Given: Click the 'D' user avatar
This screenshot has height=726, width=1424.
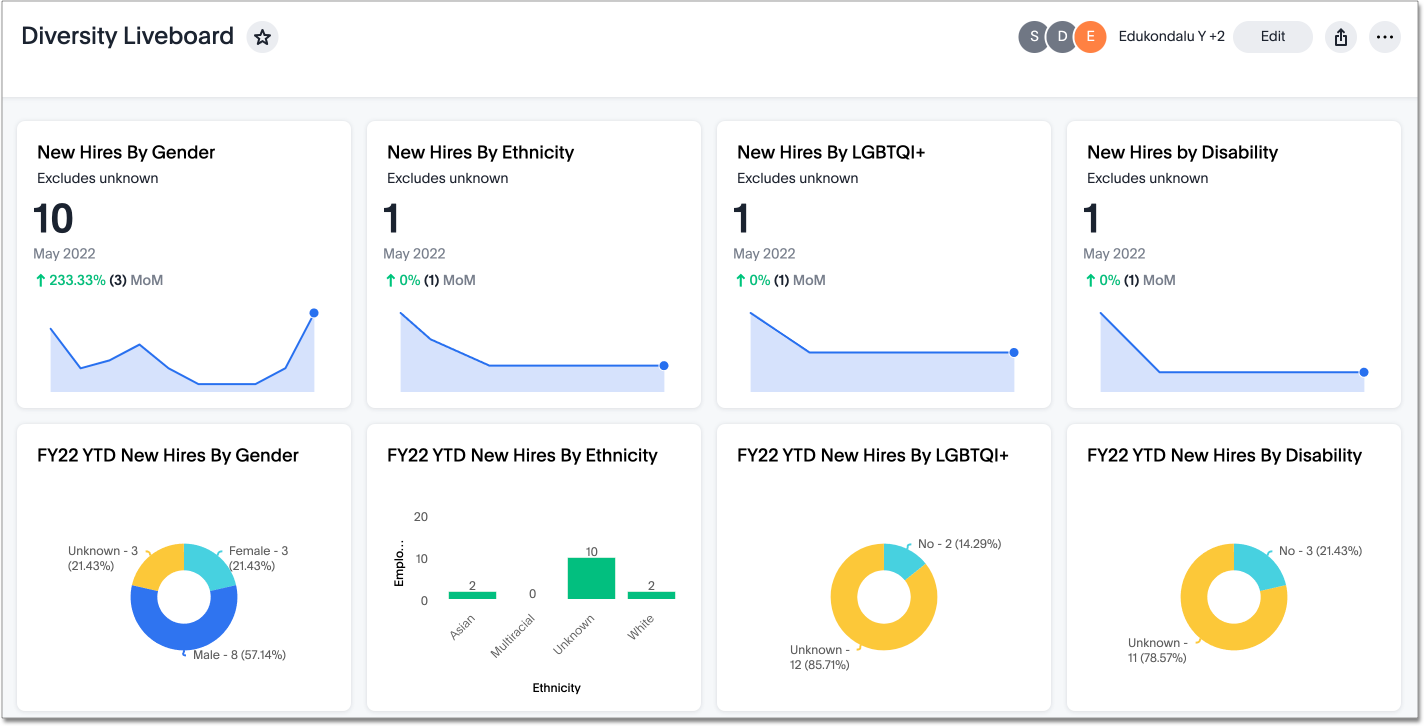Looking at the screenshot, I should [1061, 37].
